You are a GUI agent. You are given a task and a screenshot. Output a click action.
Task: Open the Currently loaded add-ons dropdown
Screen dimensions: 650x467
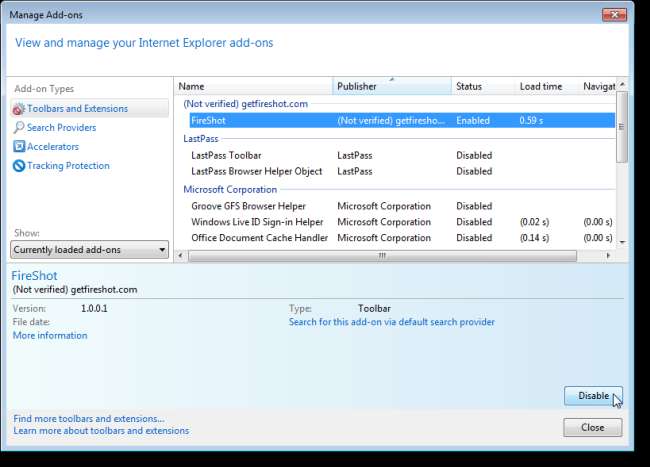[x=90, y=250]
